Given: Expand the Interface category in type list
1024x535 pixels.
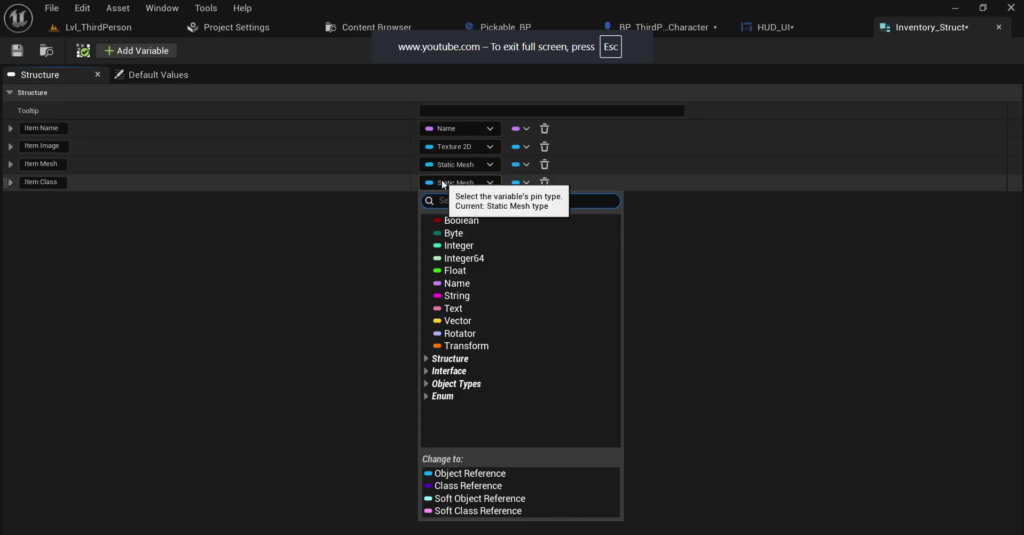Looking at the screenshot, I should coord(426,371).
